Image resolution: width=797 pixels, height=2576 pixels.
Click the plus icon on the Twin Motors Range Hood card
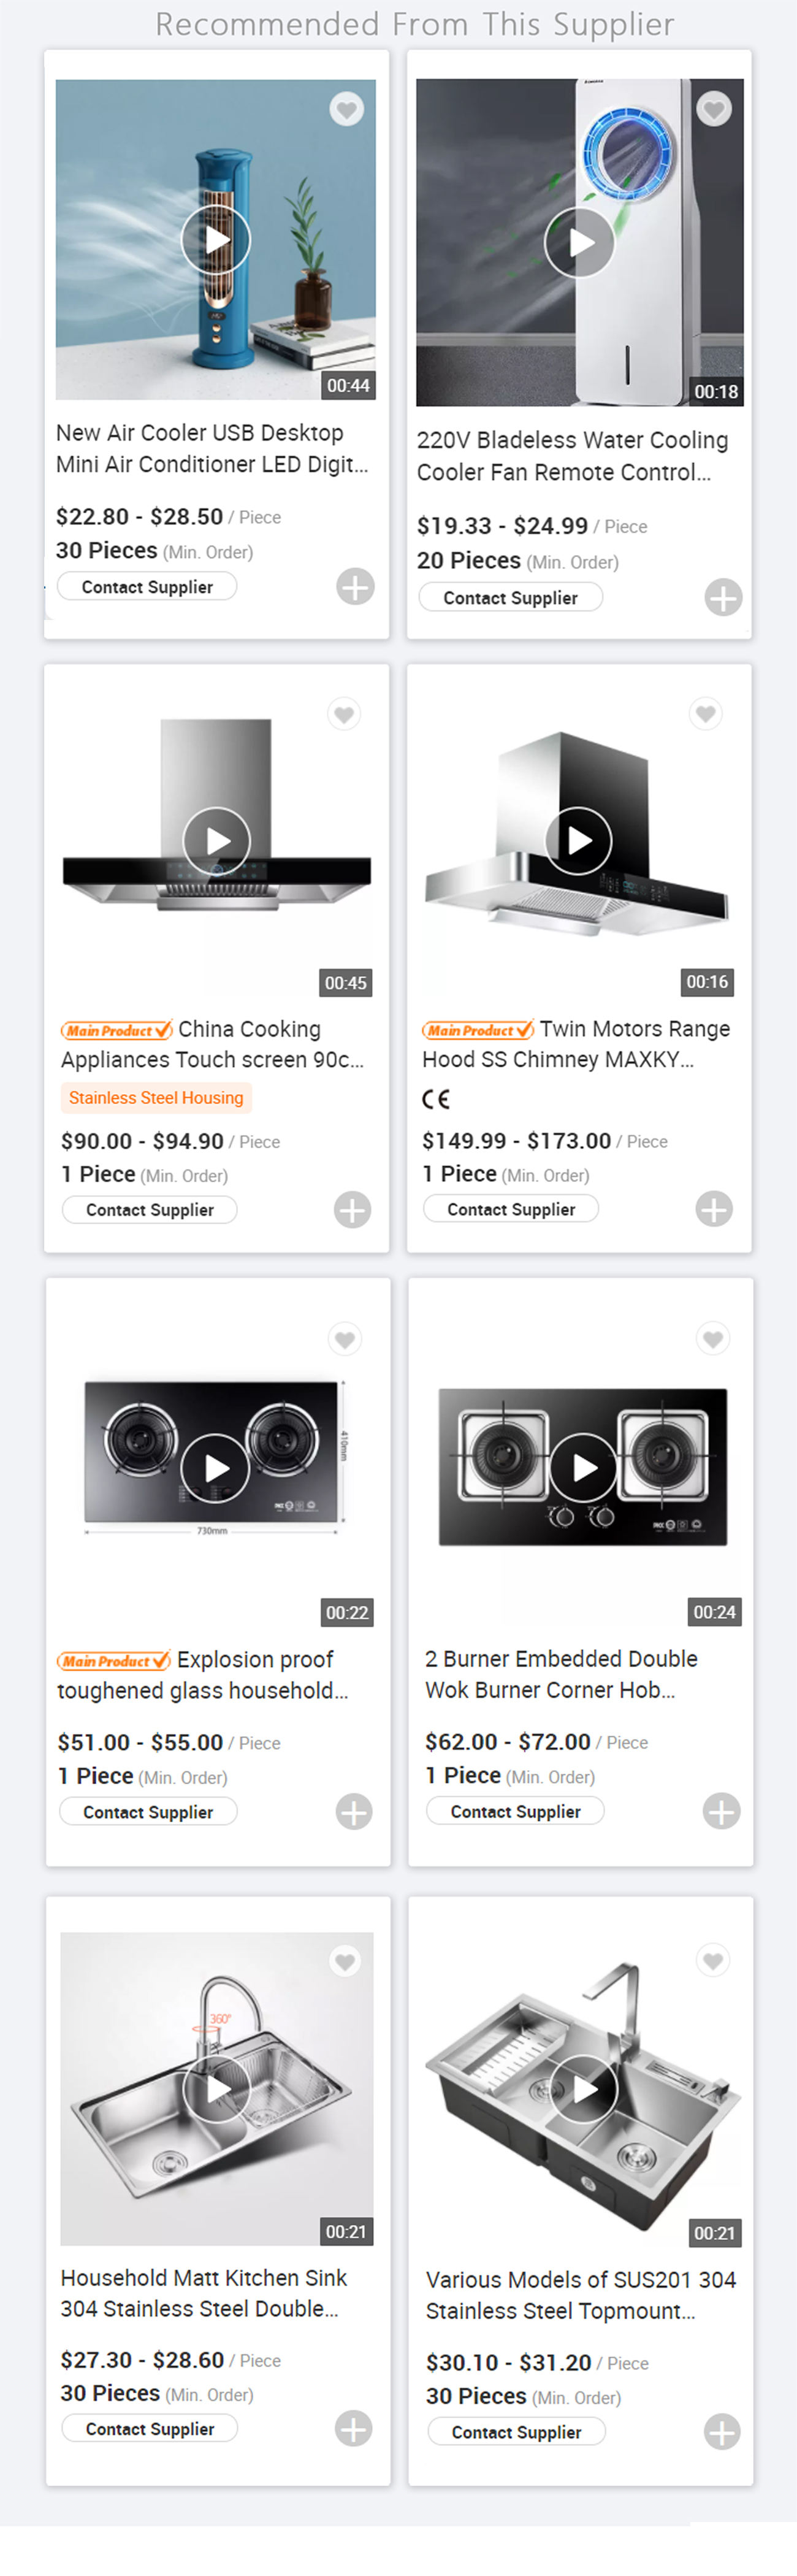[x=714, y=1209]
